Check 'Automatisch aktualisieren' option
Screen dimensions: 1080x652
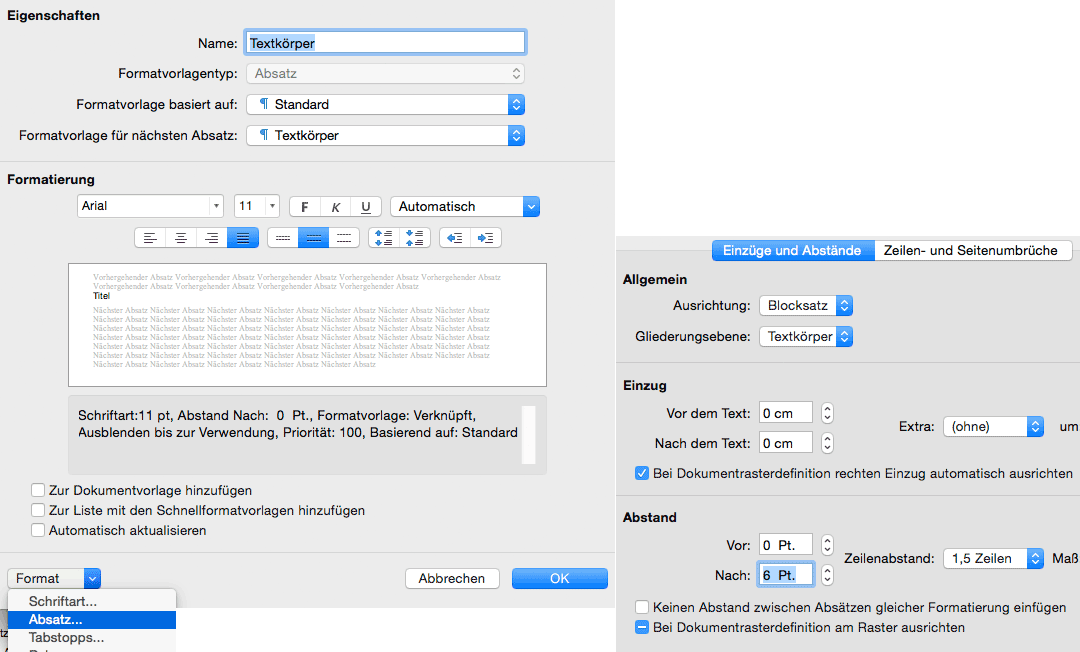click(38, 531)
